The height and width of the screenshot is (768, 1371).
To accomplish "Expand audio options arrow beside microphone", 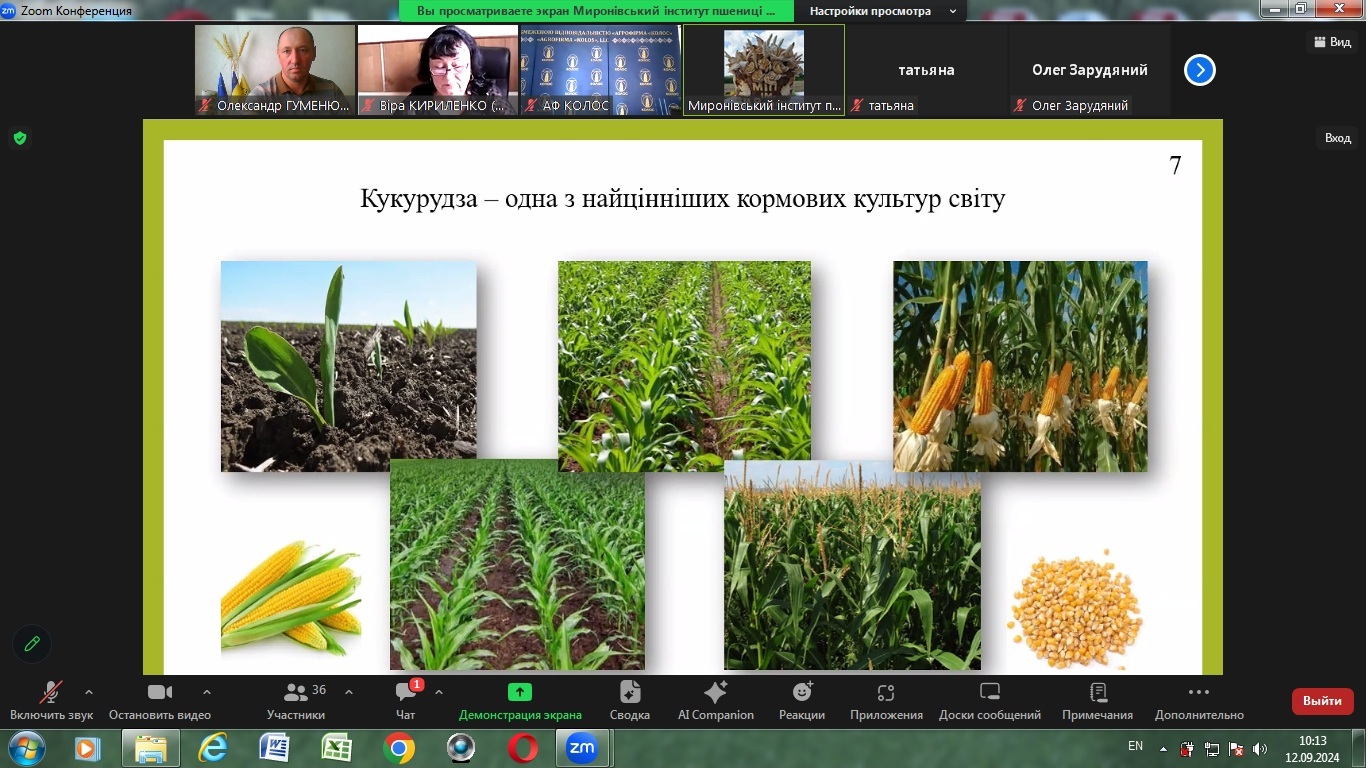I will [89, 691].
